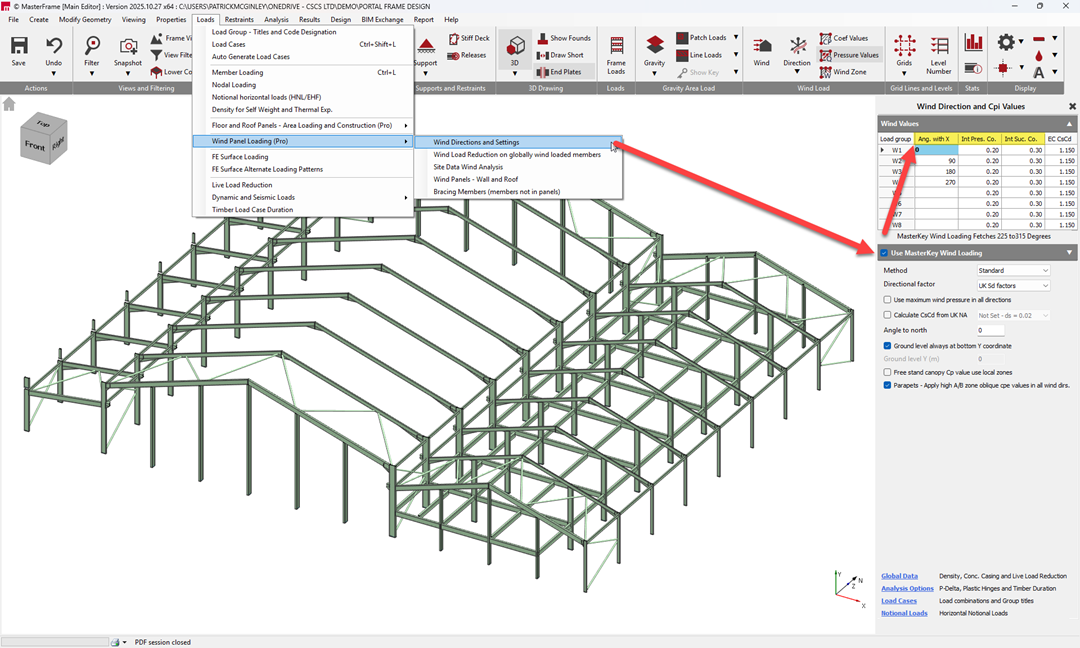This screenshot has width=1080, height=648.
Task: Open the Grids tool
Action: pos(904,45)
